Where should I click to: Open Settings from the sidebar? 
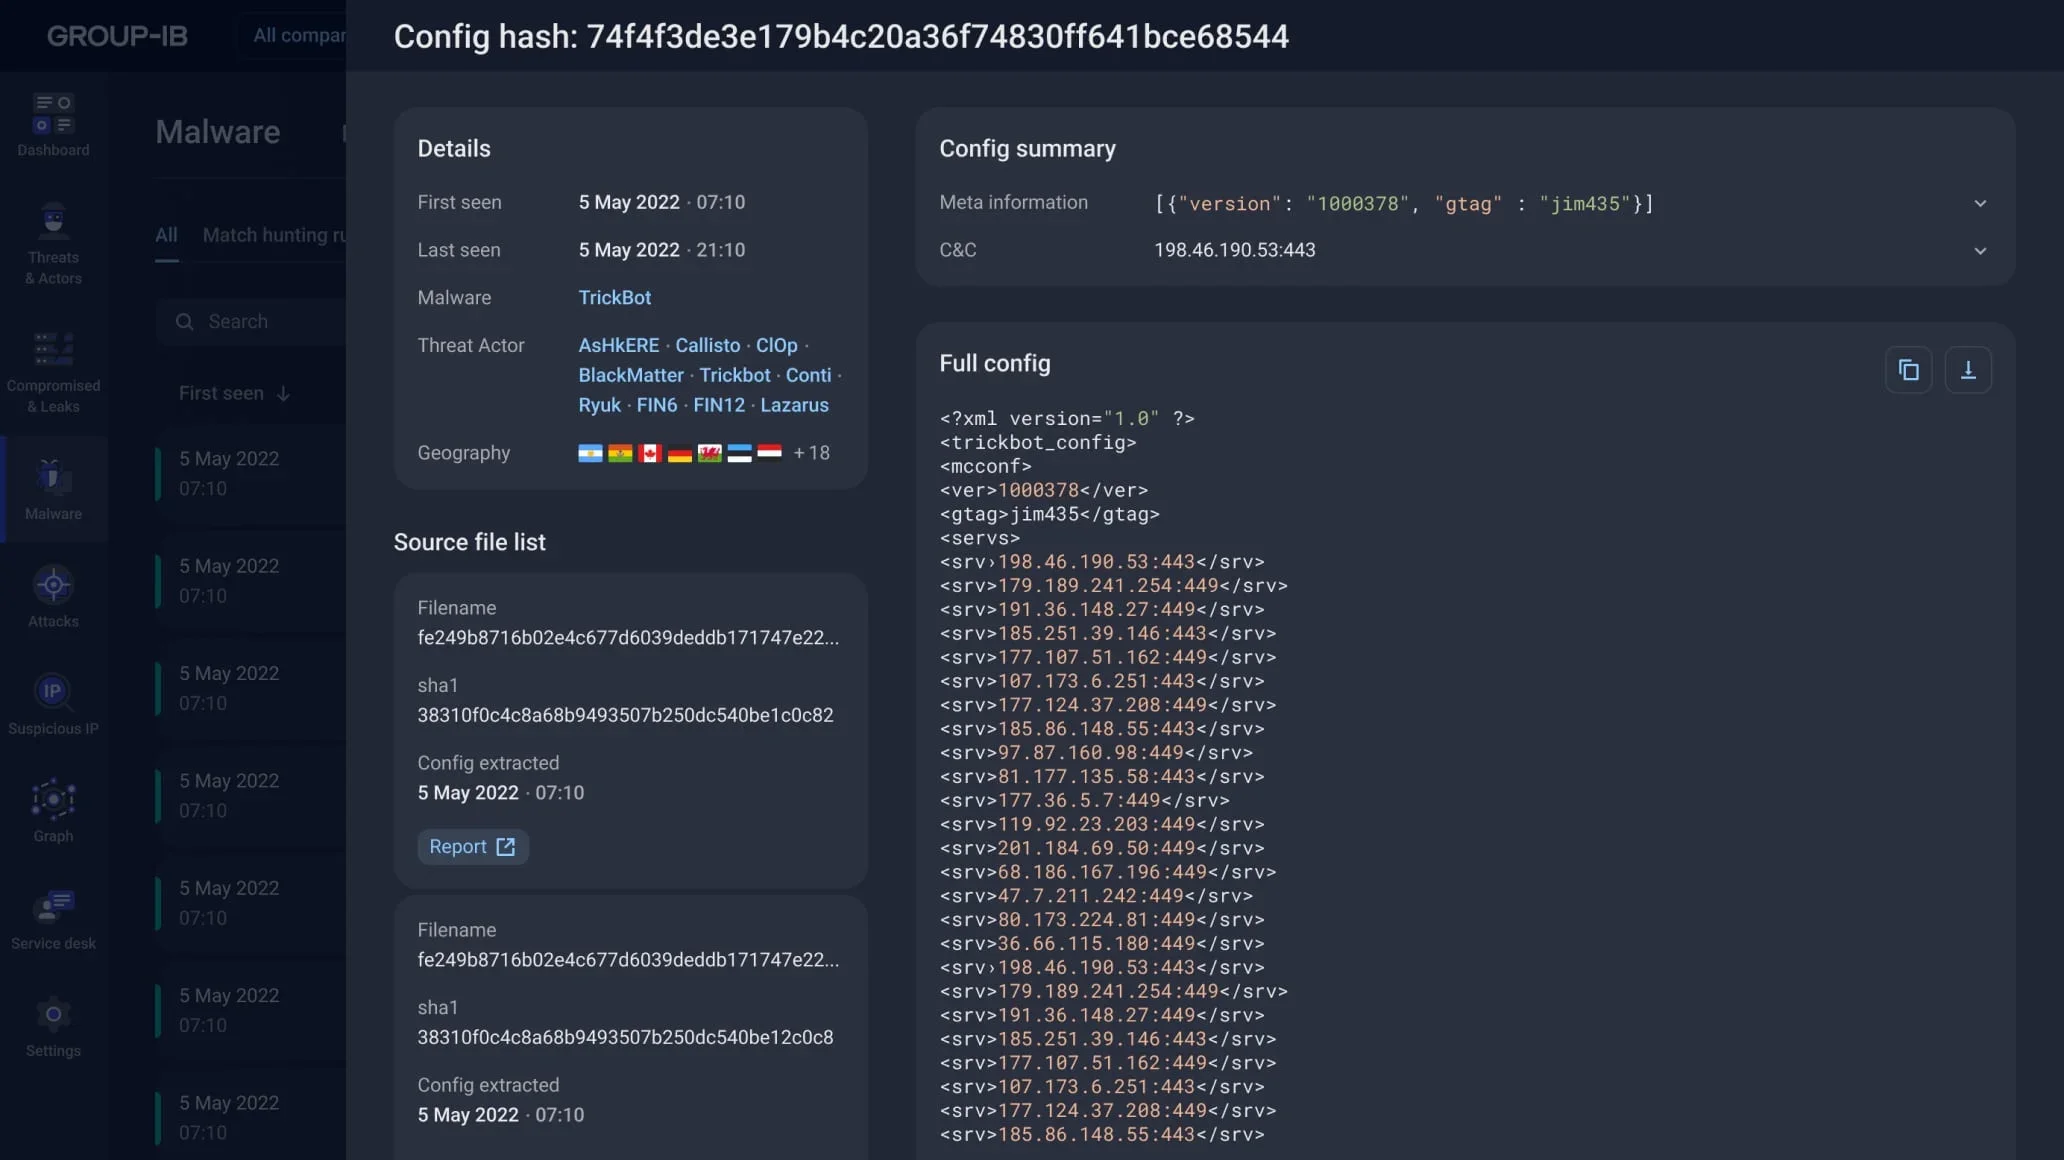(x=52, y=1024)
